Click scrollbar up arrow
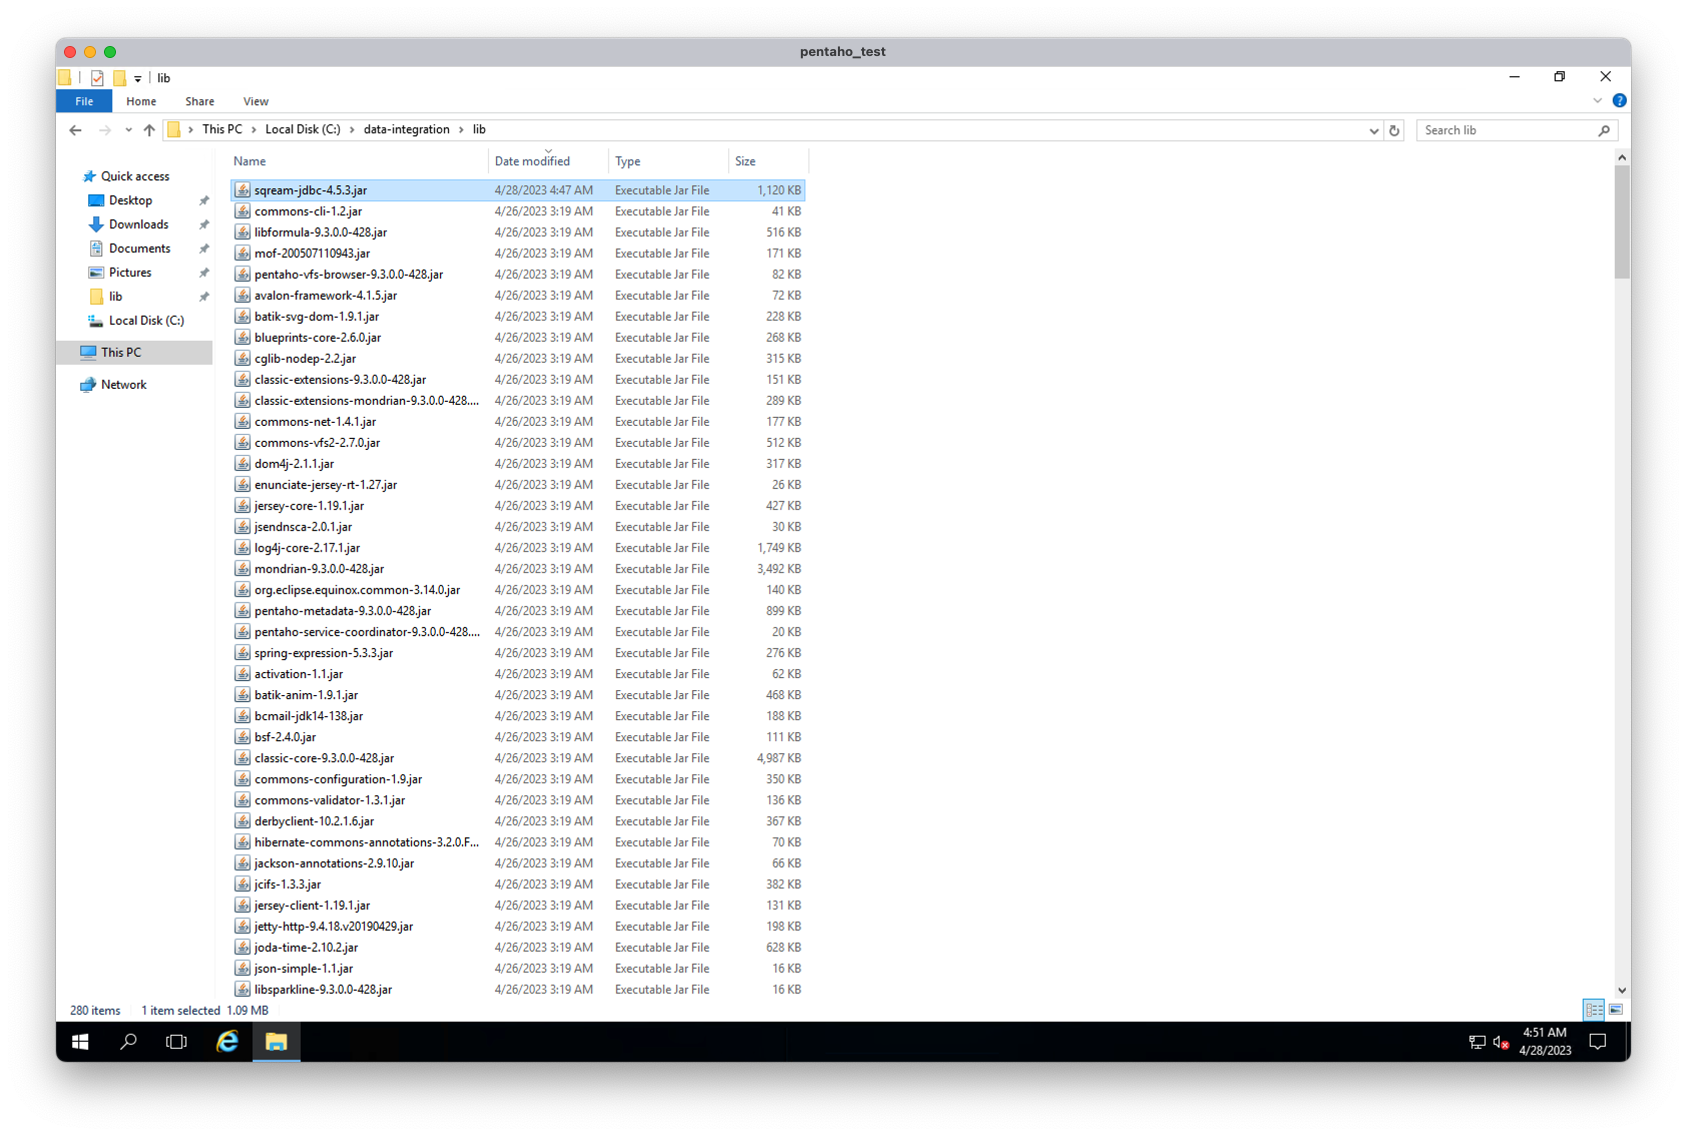Viewport: 1687px width, 1136px height. coord(1621,158)
